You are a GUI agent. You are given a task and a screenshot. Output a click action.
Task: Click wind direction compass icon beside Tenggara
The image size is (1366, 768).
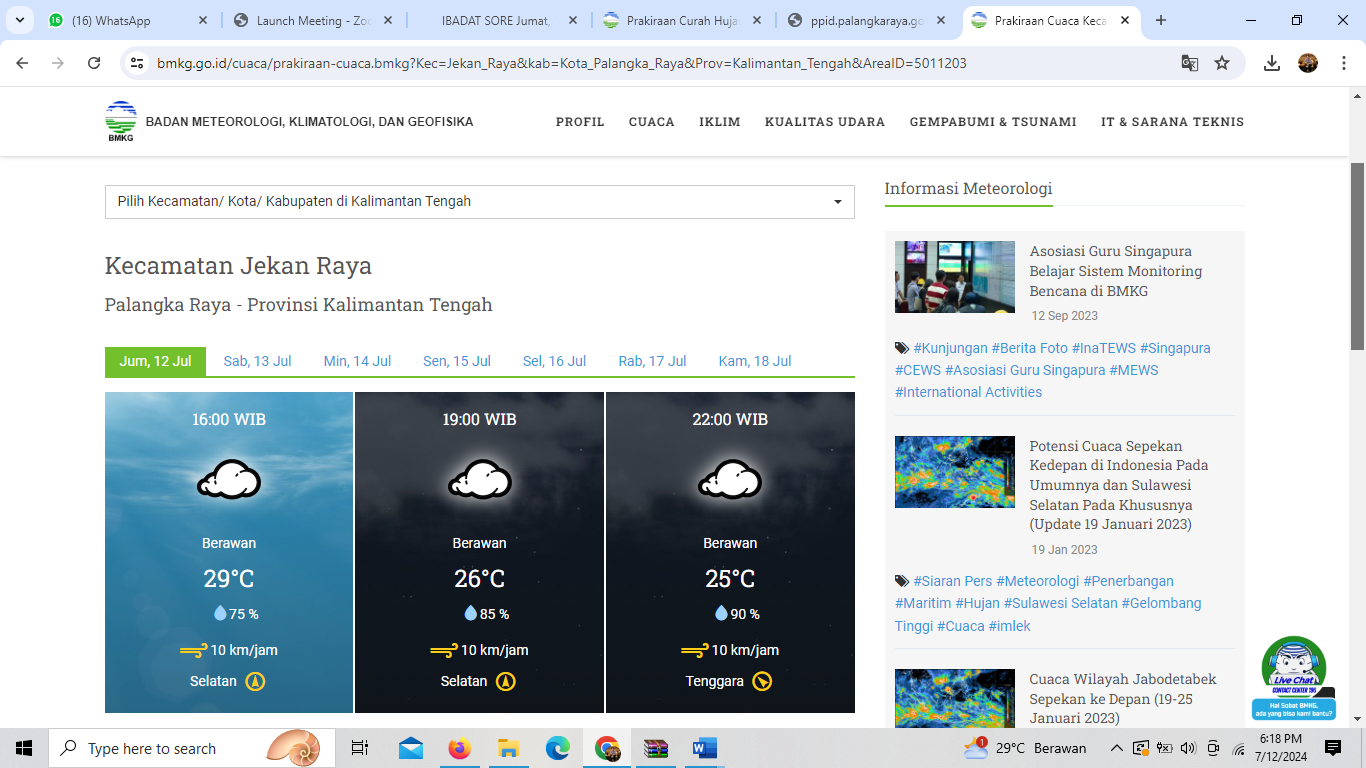[x=763, y=681]
